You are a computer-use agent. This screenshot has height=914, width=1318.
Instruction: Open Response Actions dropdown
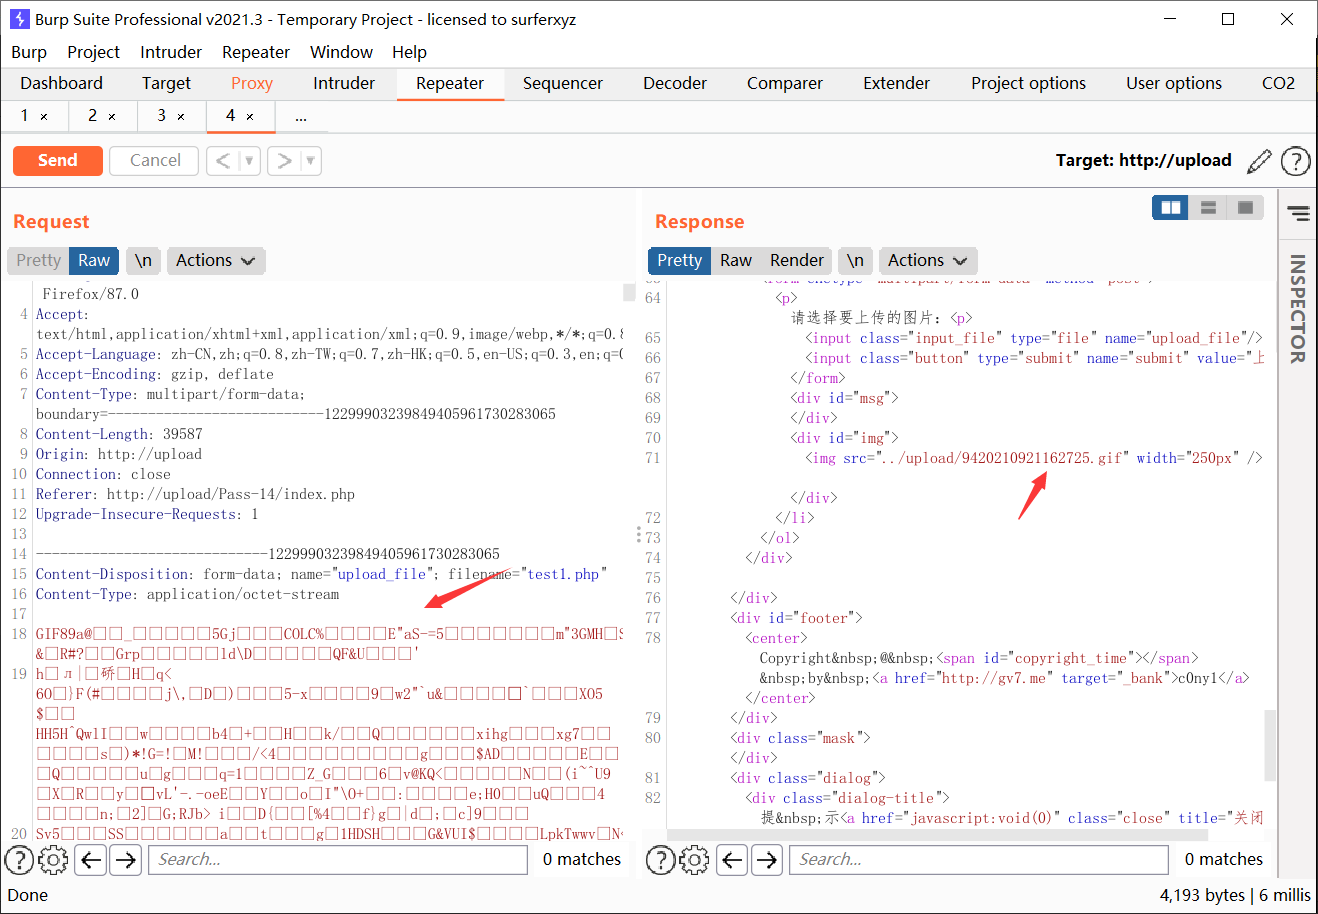pyautogui.click(x=927, y=261)
